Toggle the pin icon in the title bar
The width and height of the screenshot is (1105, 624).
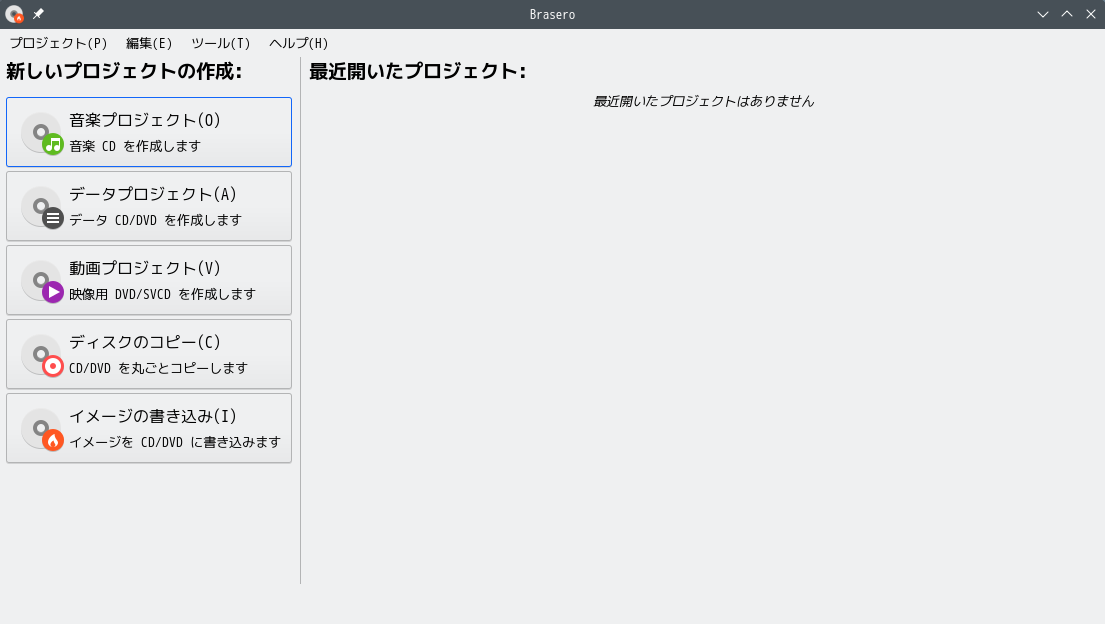coord(38,14)
